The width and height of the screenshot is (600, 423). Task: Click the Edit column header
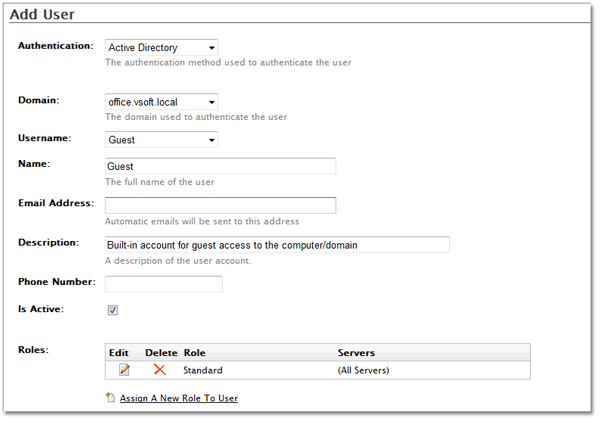pos(119,353)
